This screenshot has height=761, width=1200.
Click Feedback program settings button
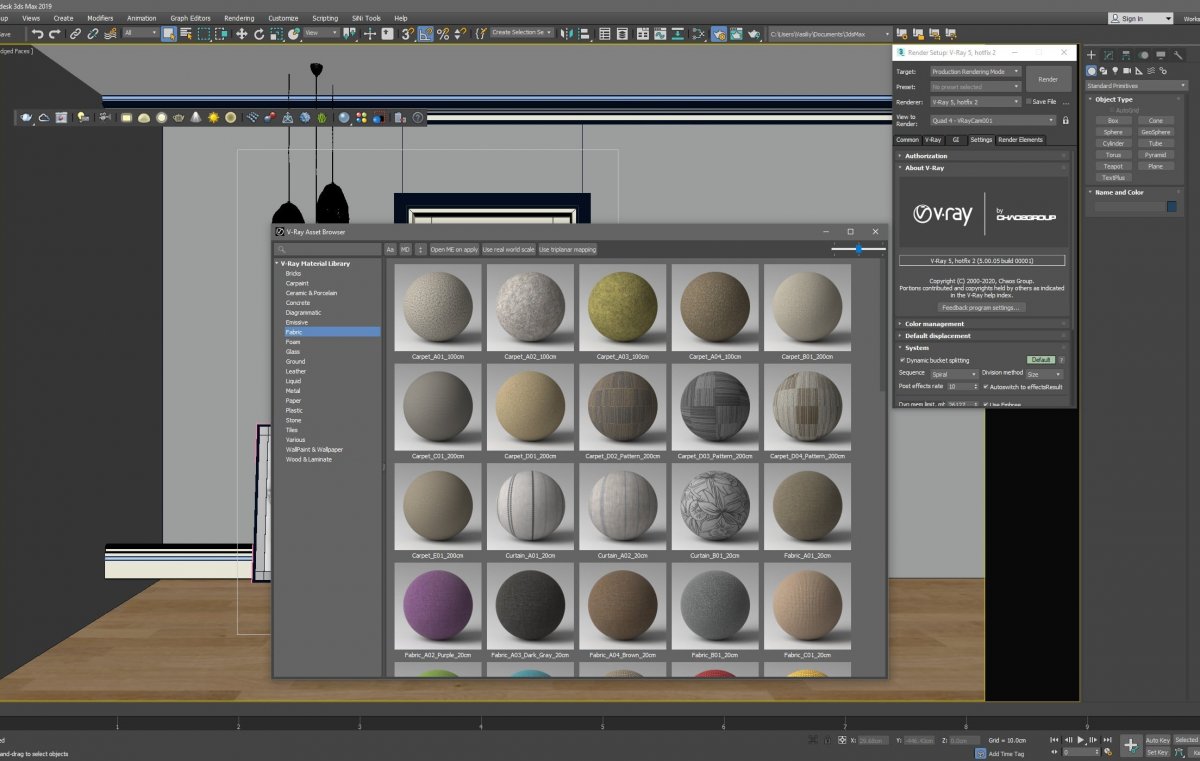(x=981, y=307)
